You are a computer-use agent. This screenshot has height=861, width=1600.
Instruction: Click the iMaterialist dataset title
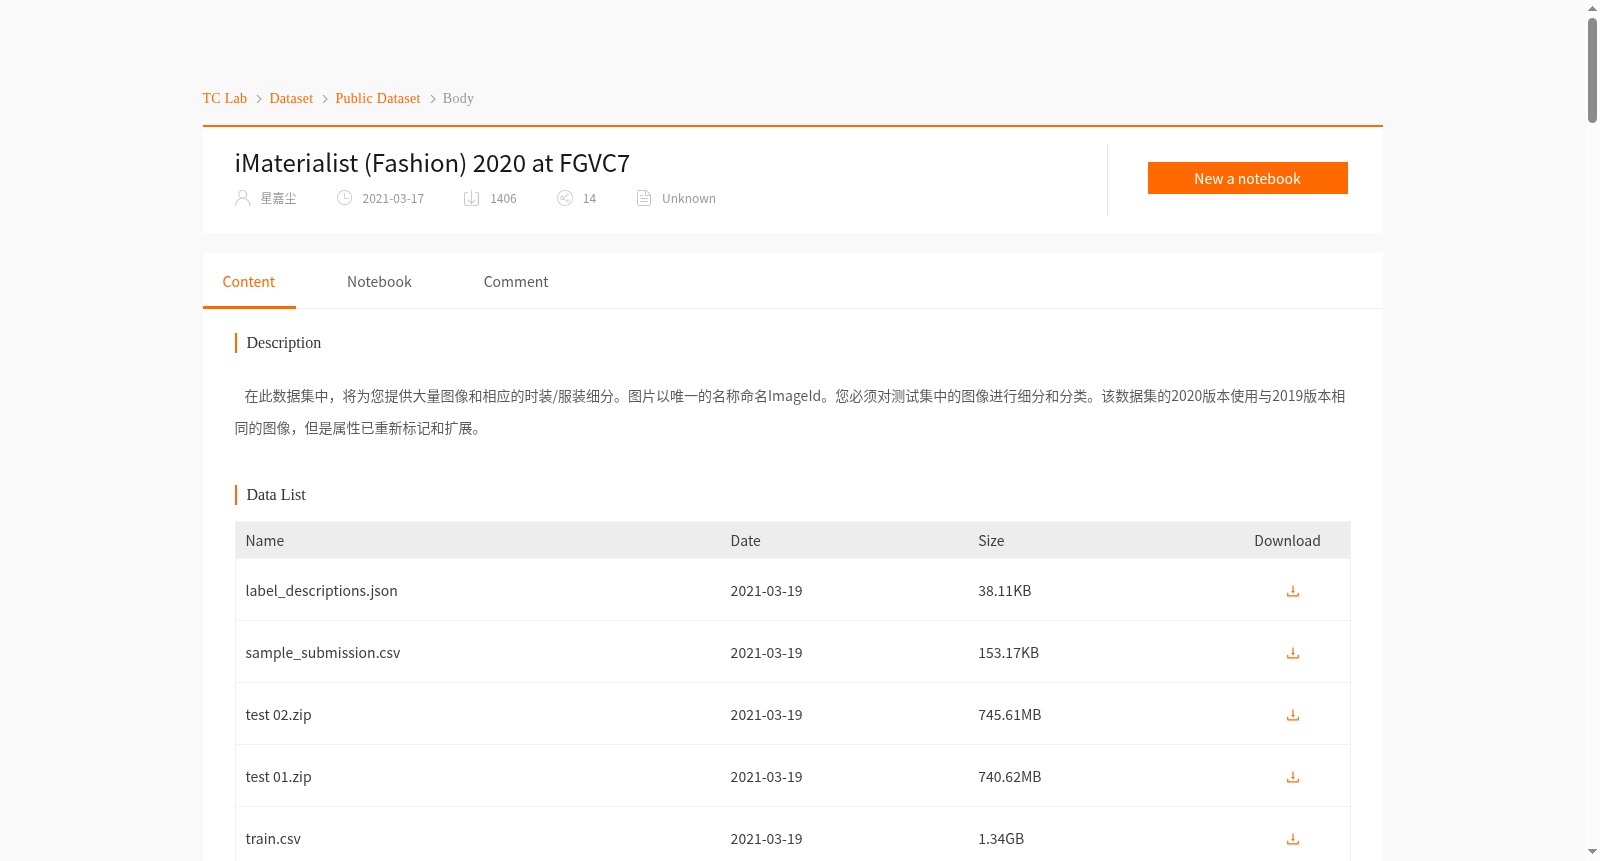pos(432,163)
